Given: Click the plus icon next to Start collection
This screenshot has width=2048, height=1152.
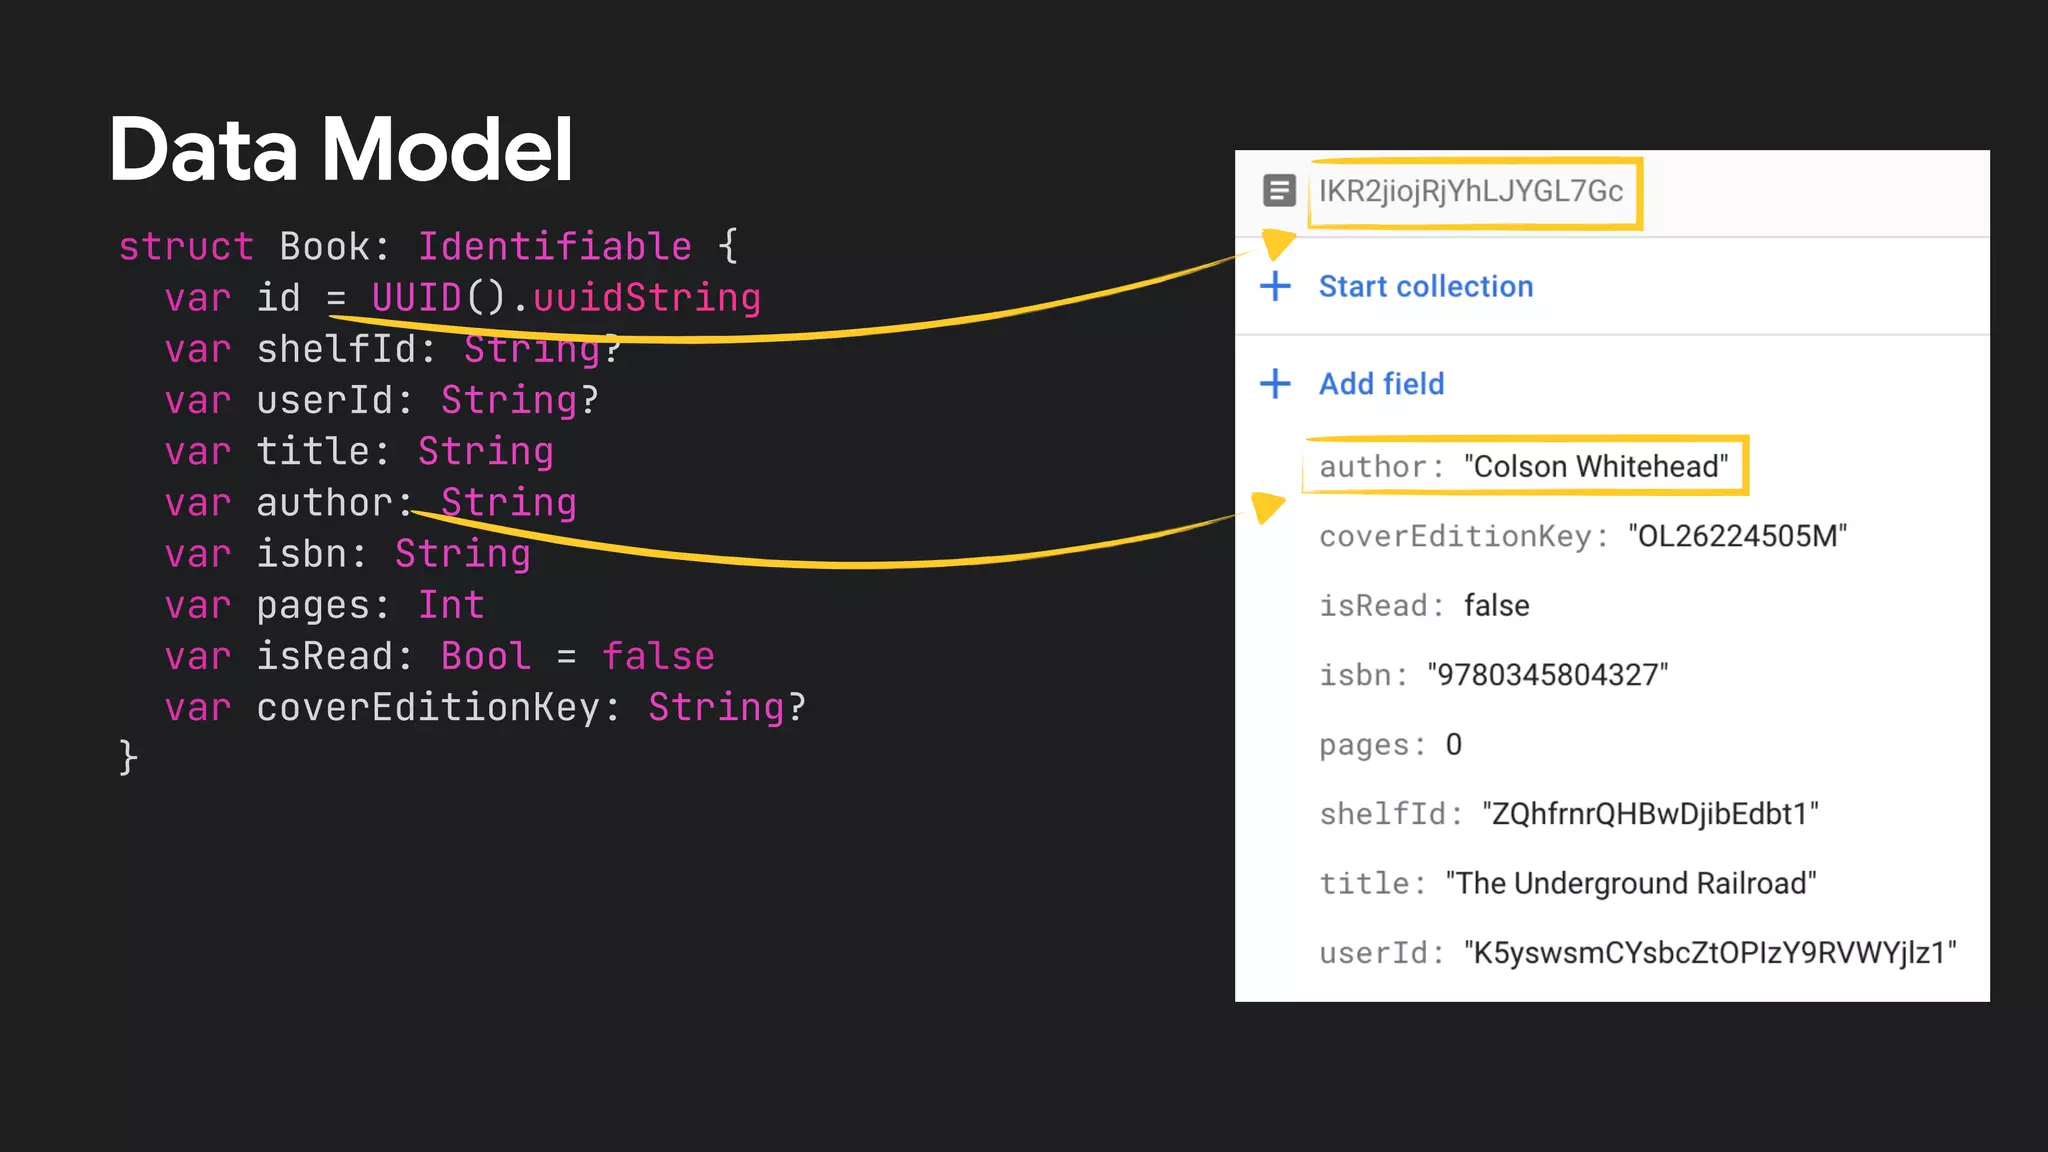Looking at the screenshot, I should click(x=1275, y=286).
